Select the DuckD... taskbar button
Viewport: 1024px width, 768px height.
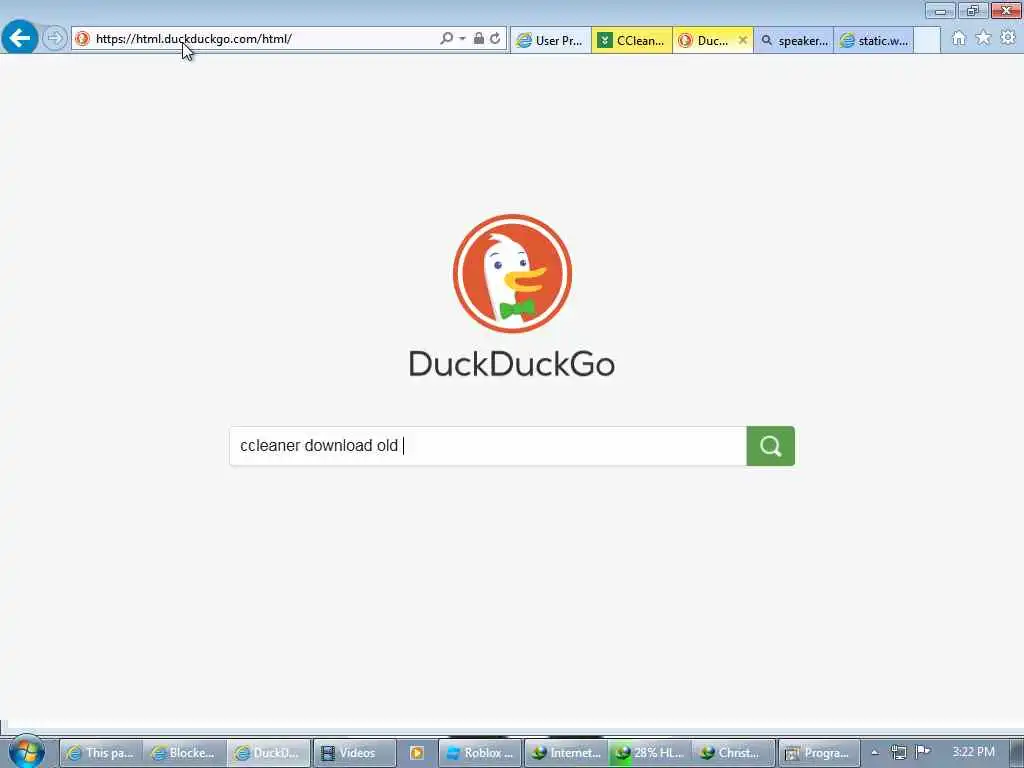[268, 753]
